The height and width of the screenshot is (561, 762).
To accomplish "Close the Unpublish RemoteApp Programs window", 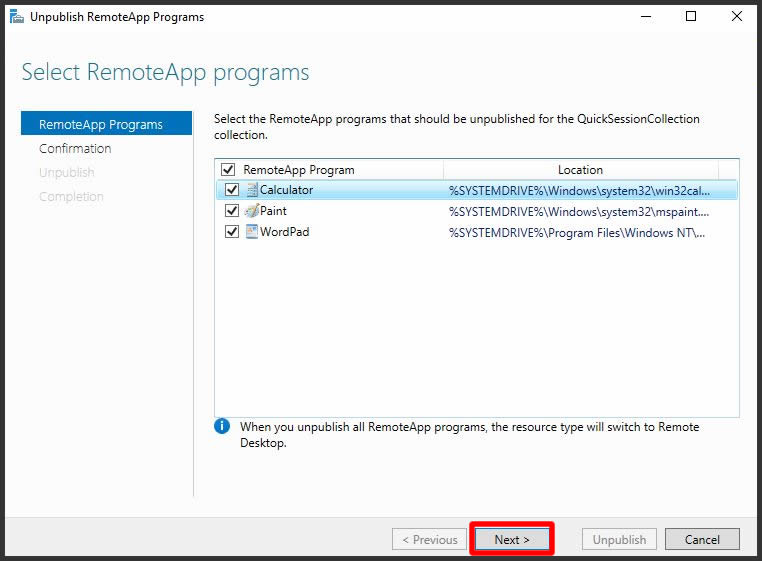I will click(736, 17).
